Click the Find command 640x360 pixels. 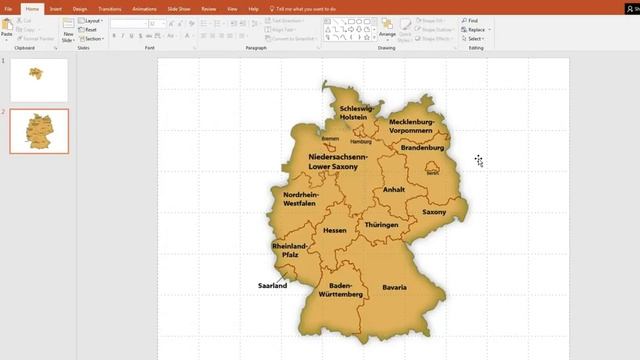470,20
